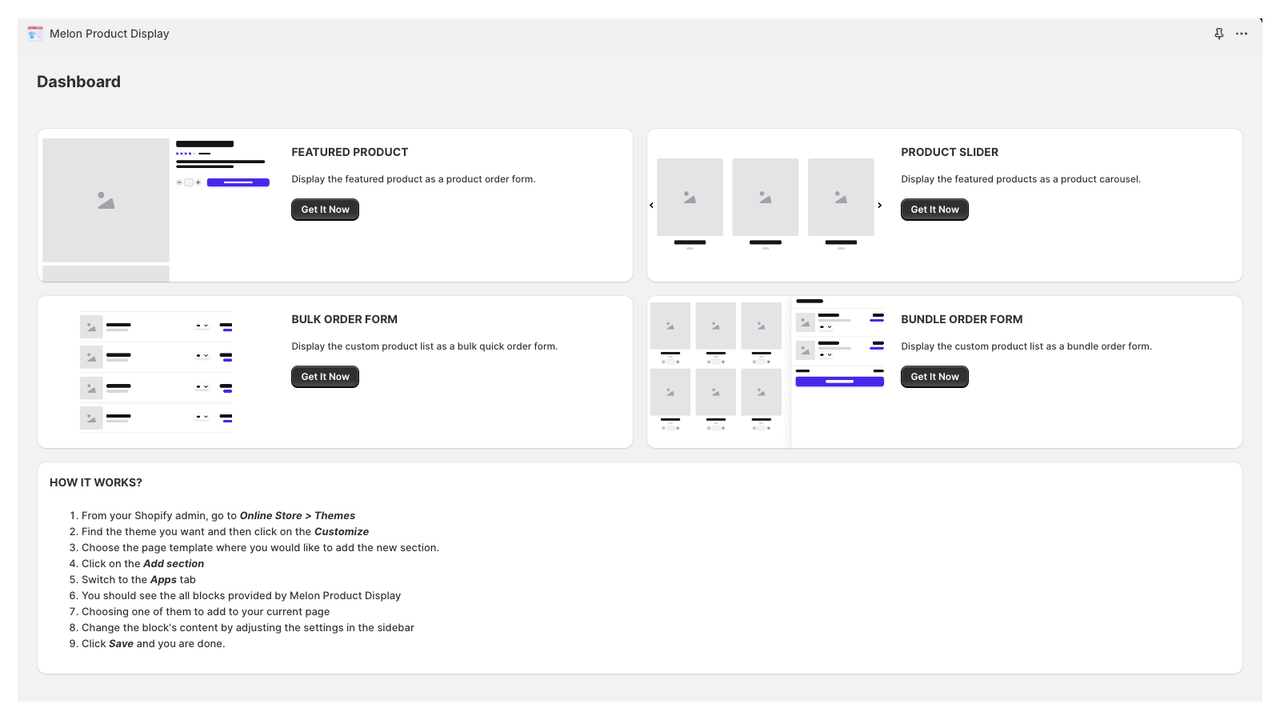Check the checkbox in the Featured Product mockup
Image resolution: width=1280 pixels, height=720 pixels.
189,182
